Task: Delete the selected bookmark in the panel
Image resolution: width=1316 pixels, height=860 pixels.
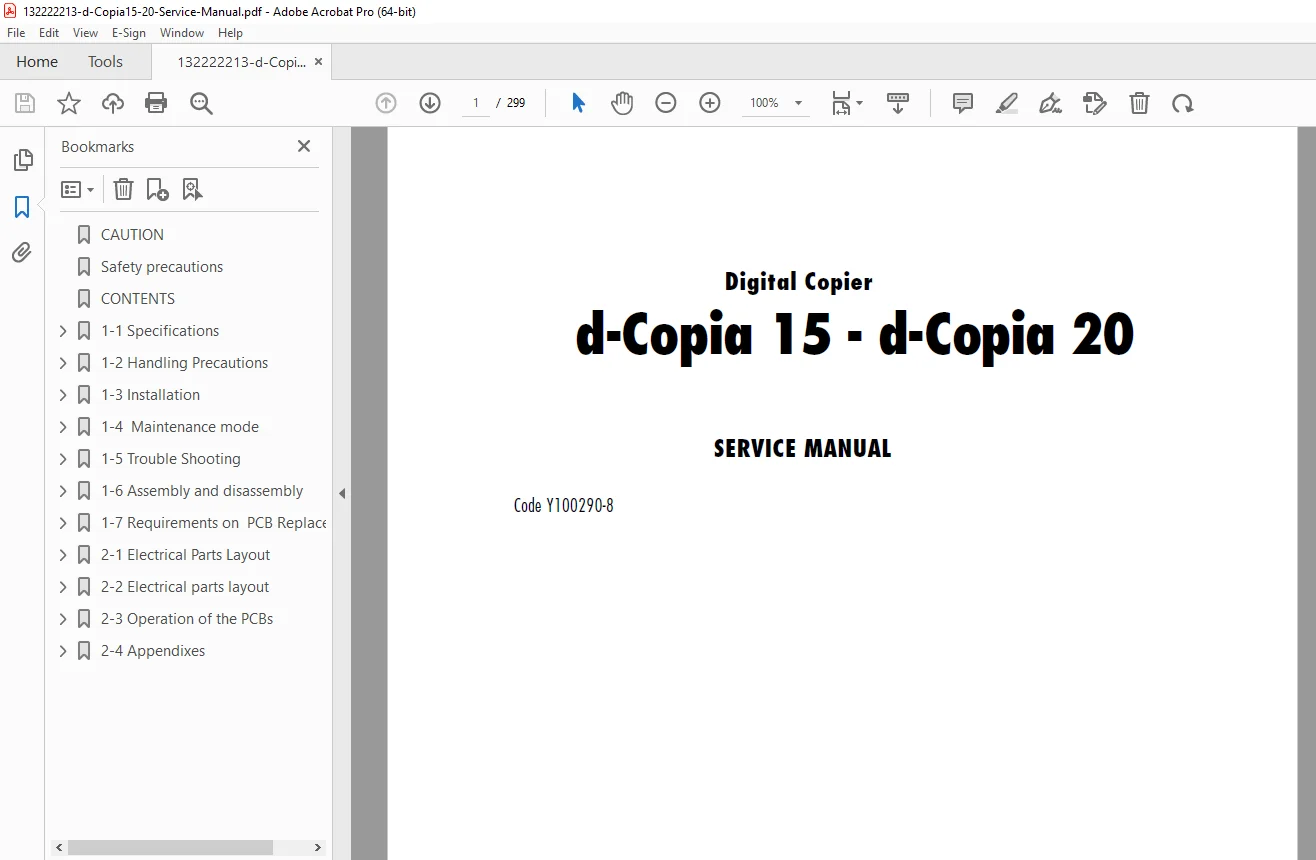Action: point(123,189)
